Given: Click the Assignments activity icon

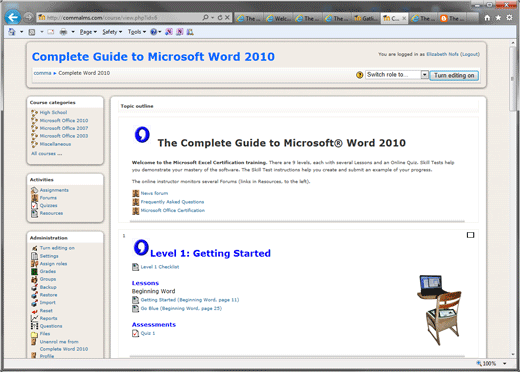Looking at the screenshot, I should (x=34, y=190).
